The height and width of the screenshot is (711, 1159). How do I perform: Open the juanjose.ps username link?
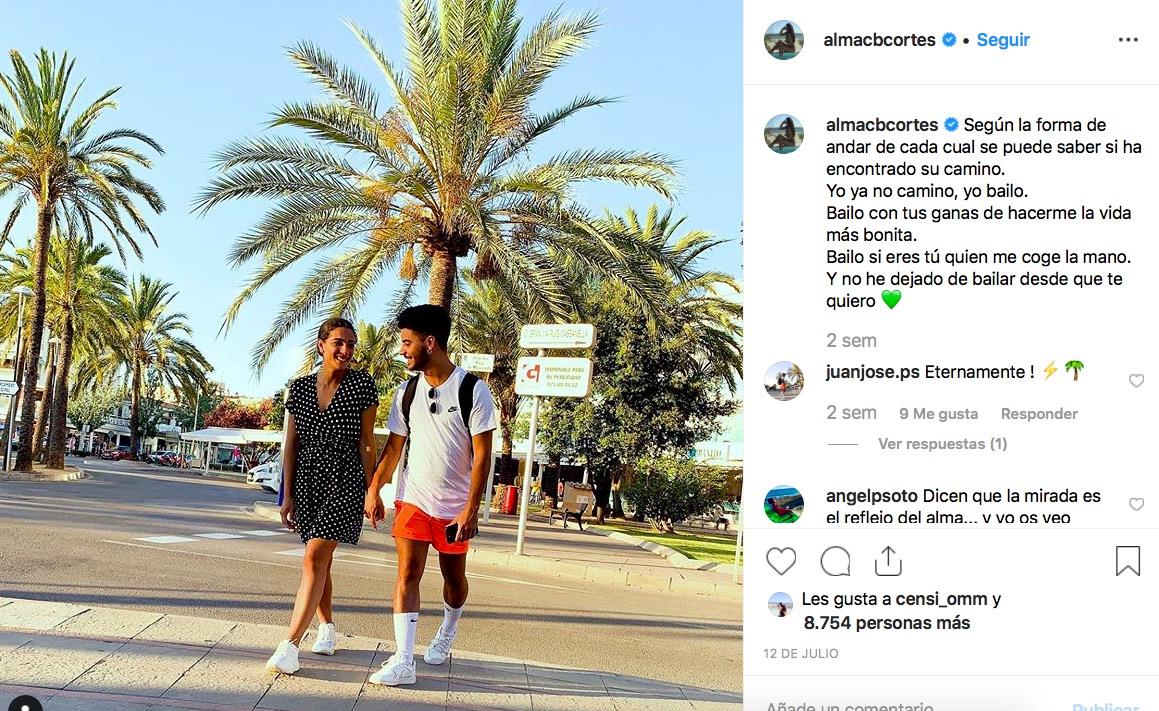(872, 372)
